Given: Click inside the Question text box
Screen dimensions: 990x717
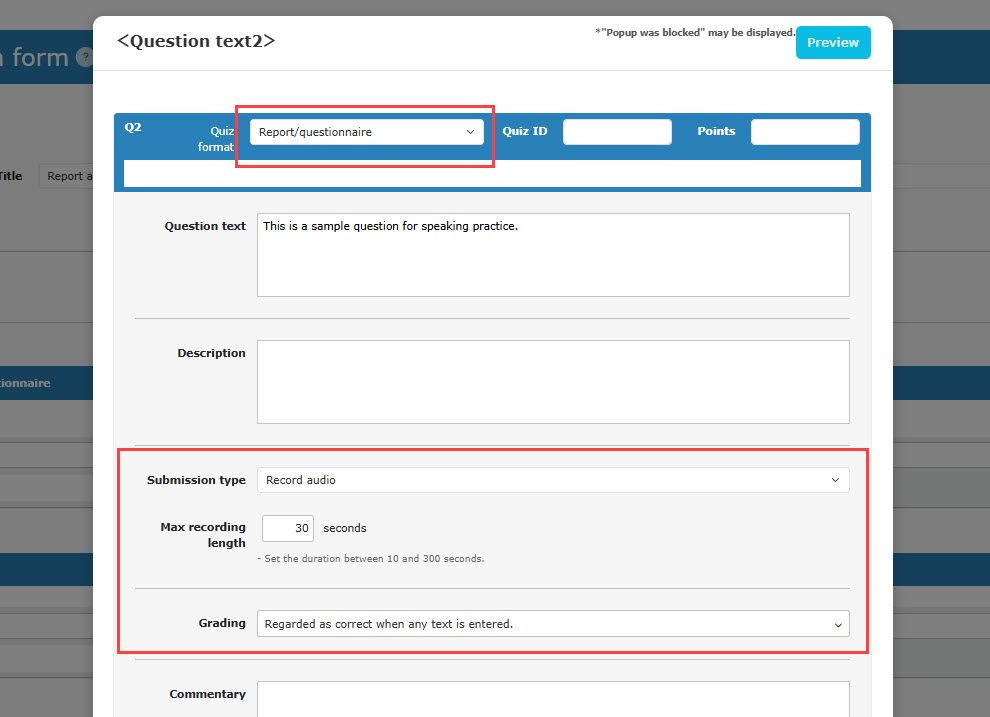Looking at the screenshot, I should point(552,255).
